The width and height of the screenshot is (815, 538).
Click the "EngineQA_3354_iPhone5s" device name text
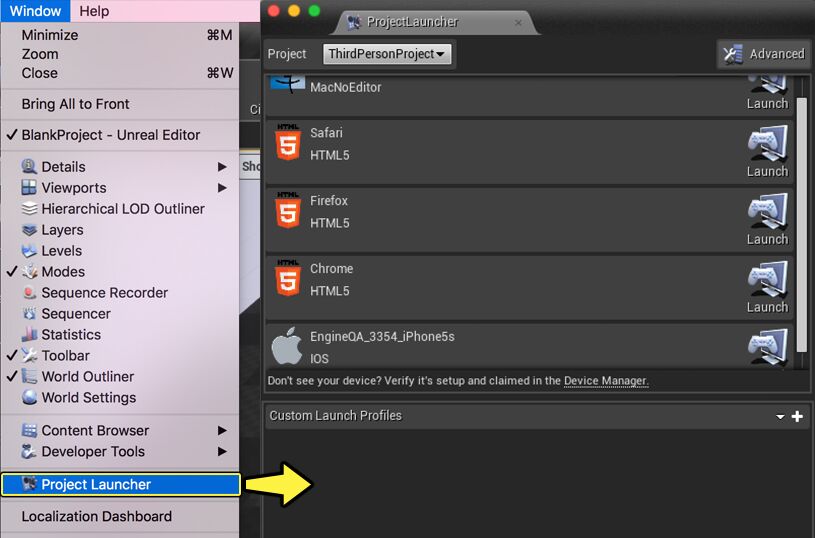point(382,336)
